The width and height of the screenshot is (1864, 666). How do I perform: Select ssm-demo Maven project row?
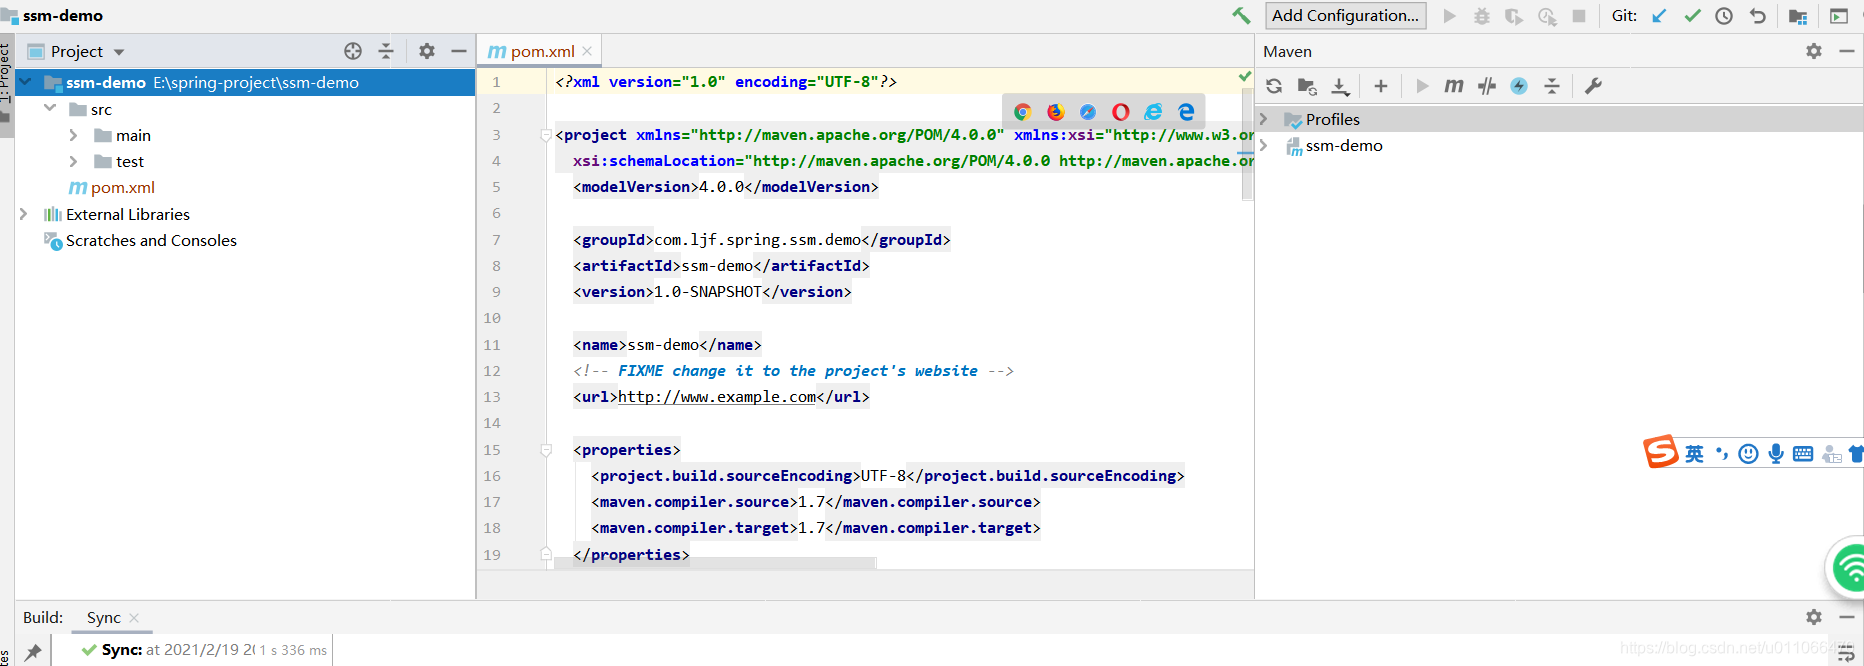coord(1559,145)
